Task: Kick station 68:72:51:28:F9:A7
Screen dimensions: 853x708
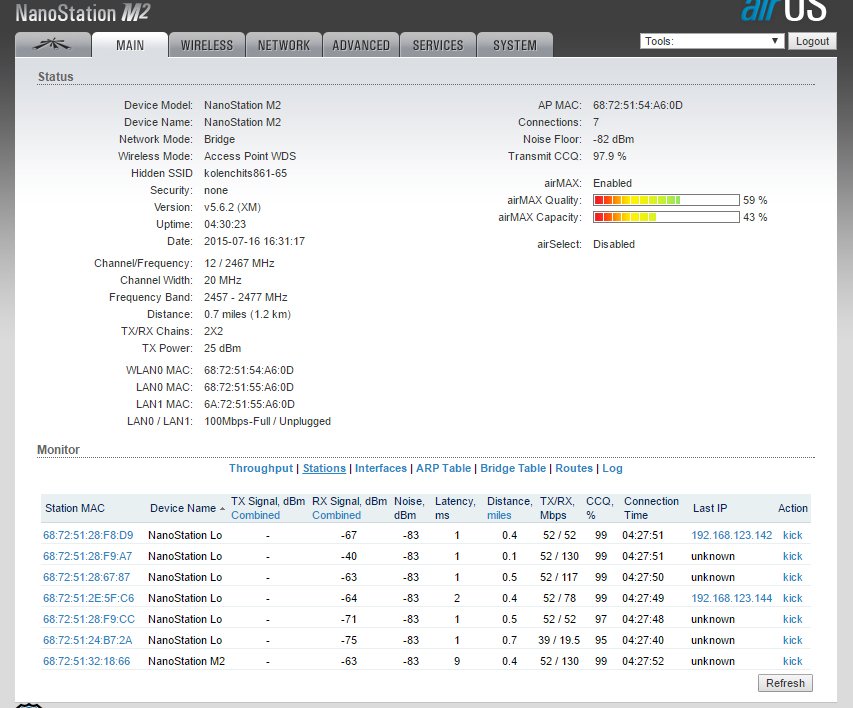Action: pos(793,556)
